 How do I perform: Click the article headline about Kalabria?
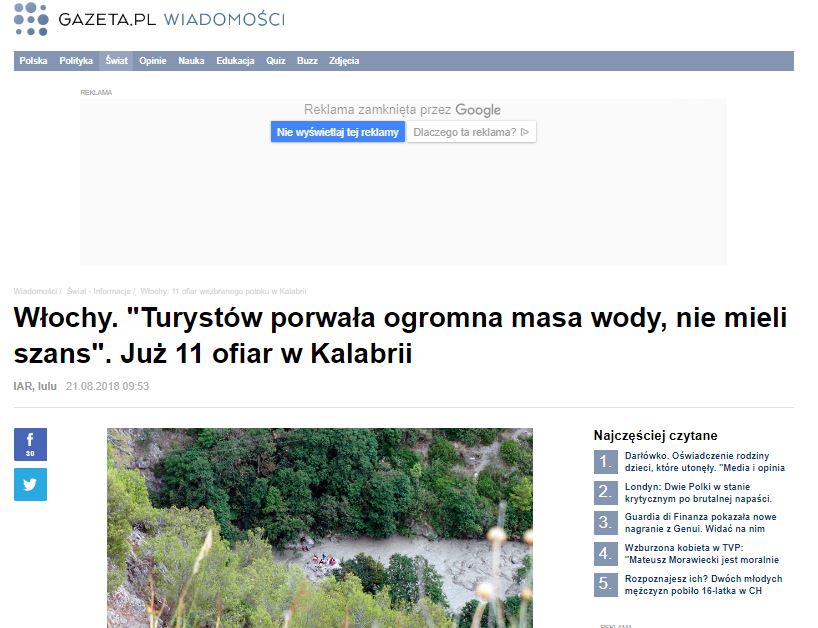(x=400, y=335)
